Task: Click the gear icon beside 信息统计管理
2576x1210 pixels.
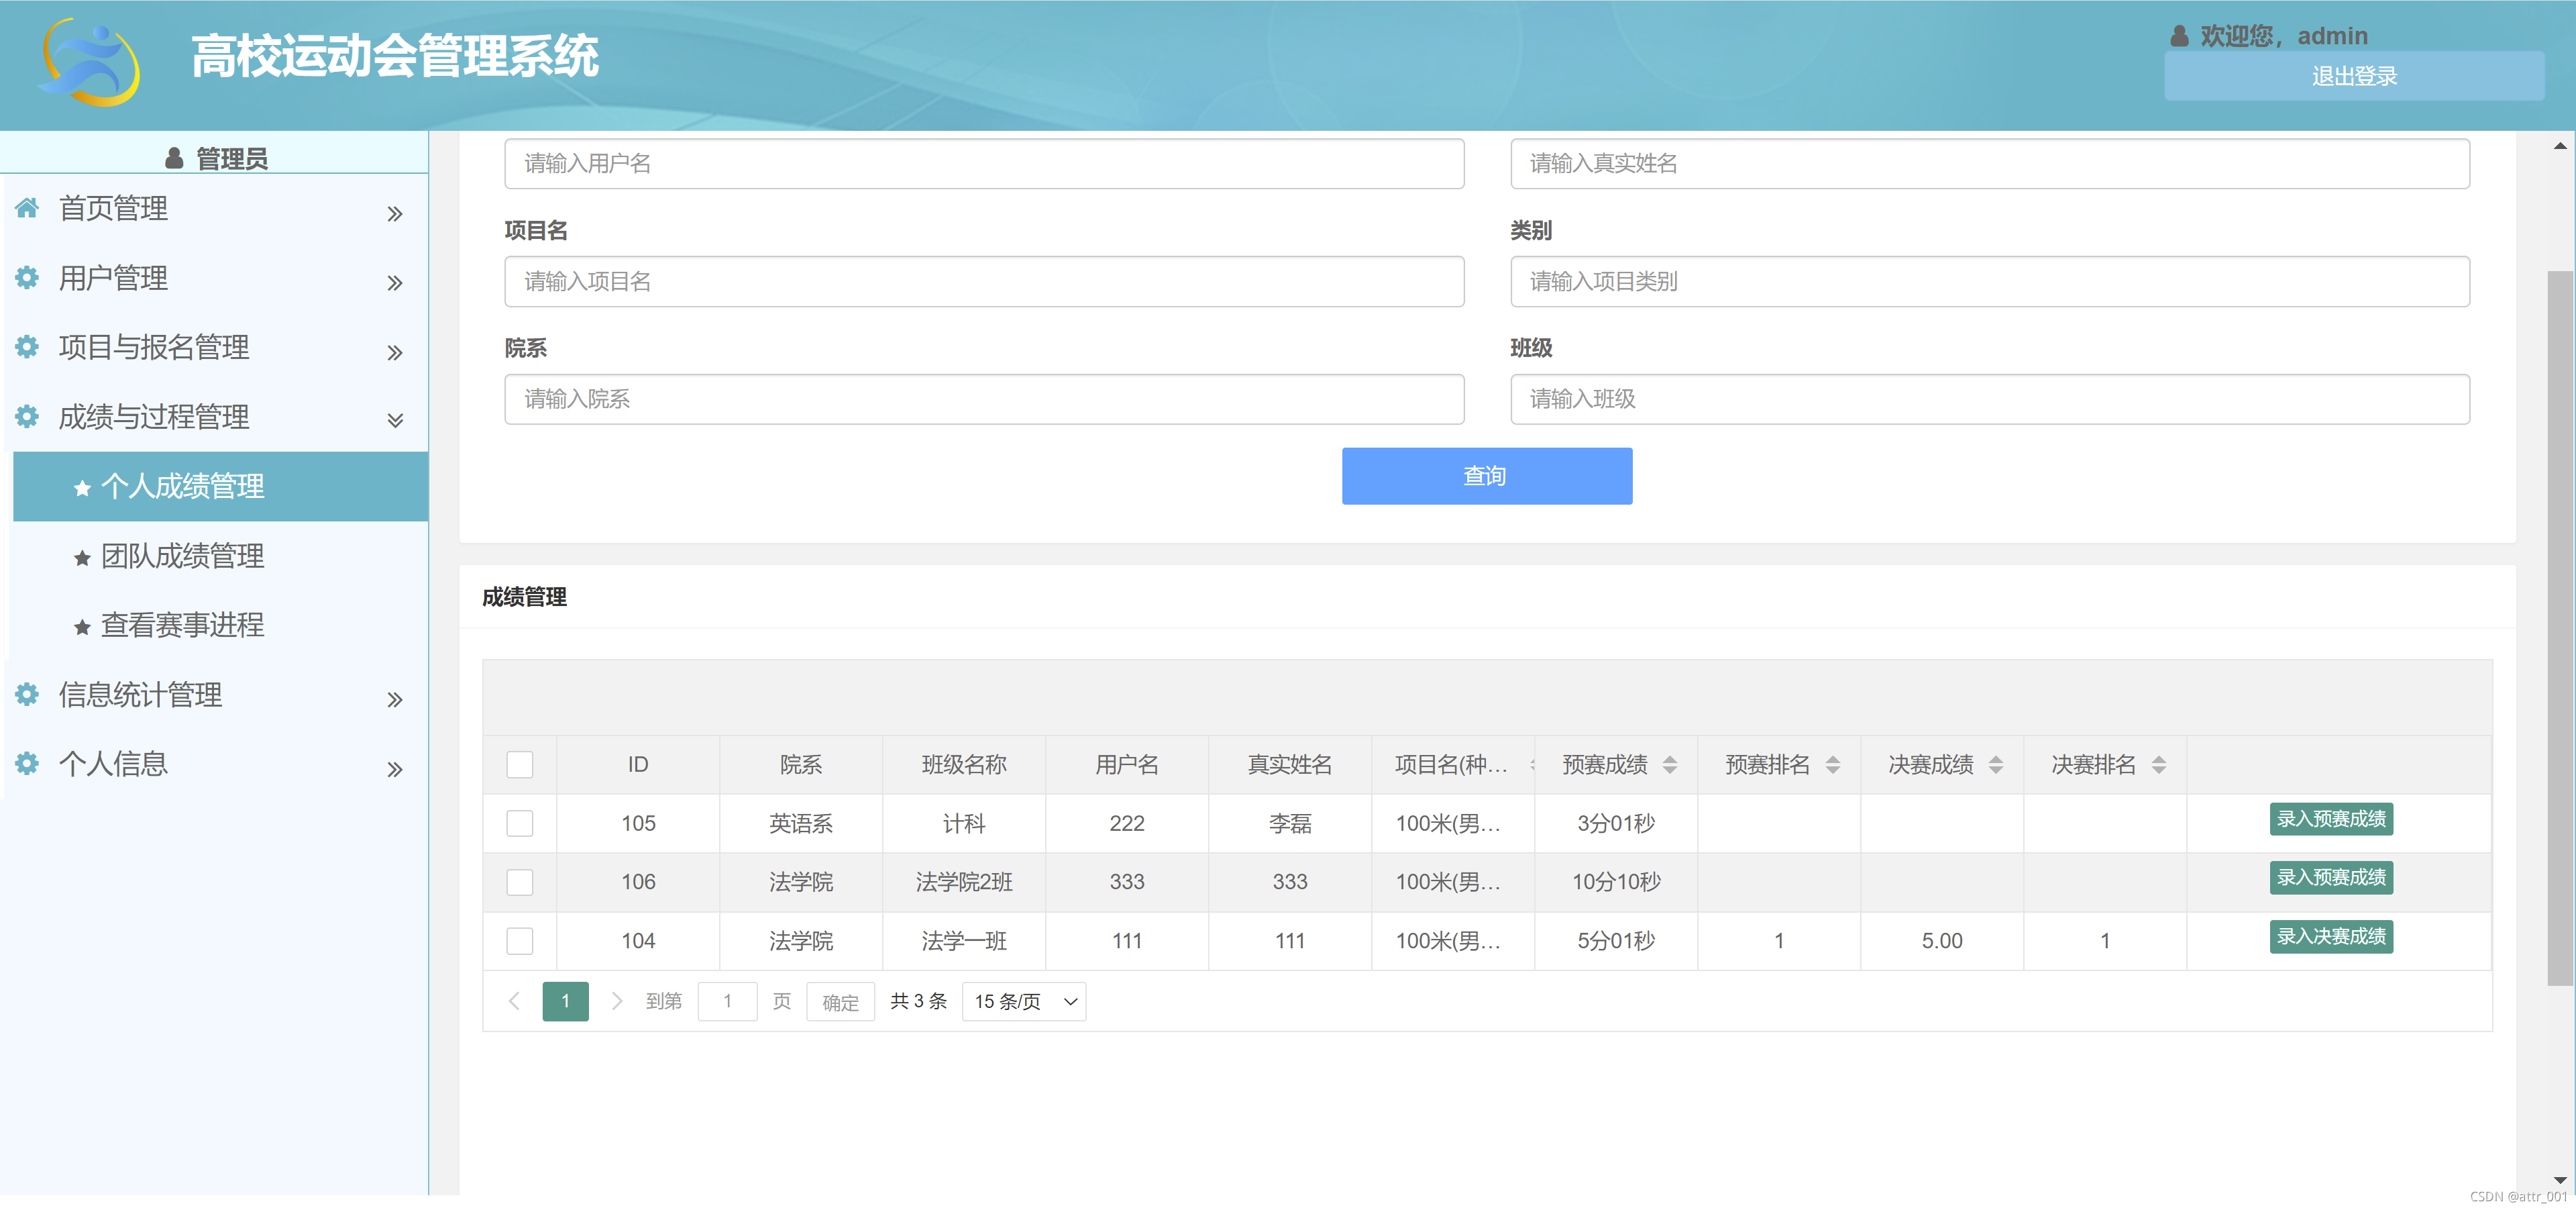Action: [x=27, y=694]
